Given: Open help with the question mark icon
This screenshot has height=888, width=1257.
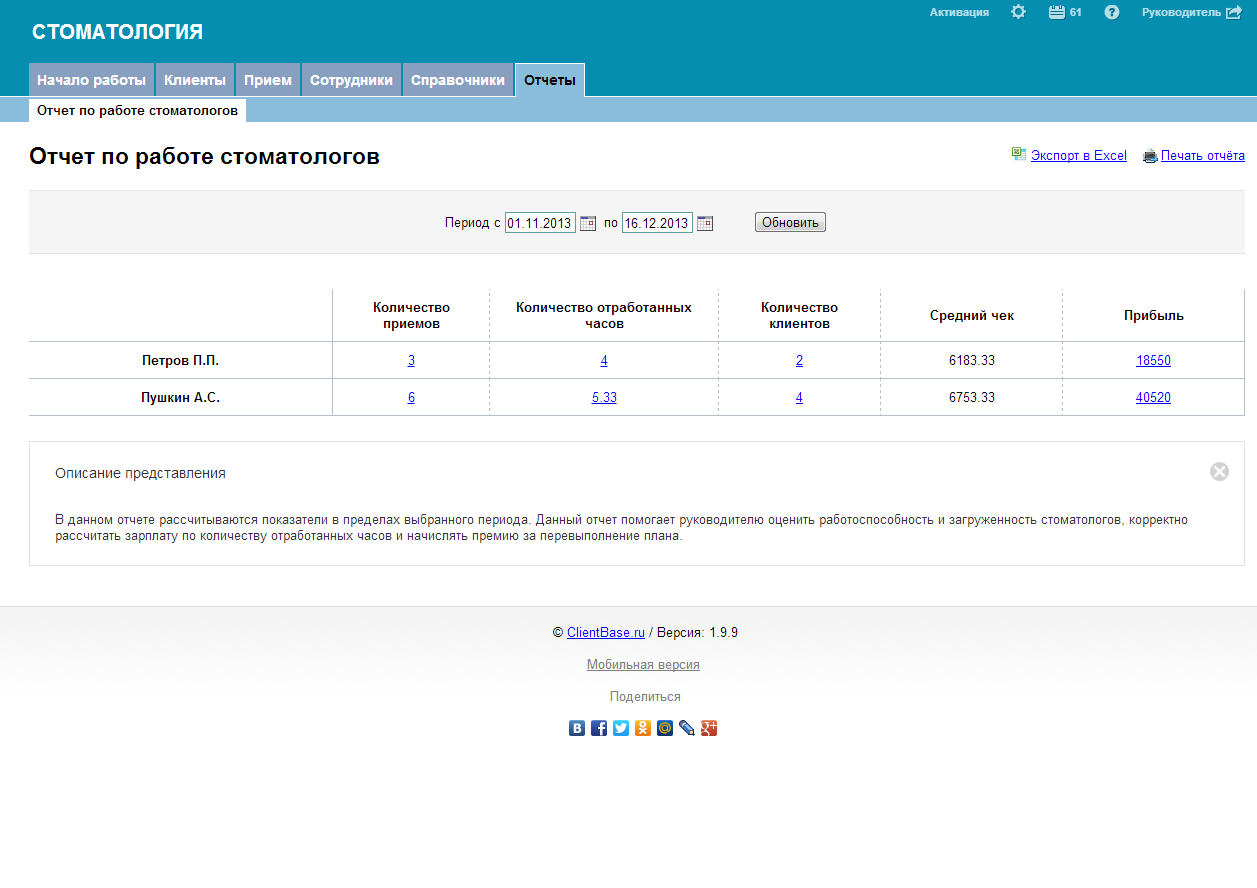Looking at the screenshot, I should click(x=1111, y=12).
